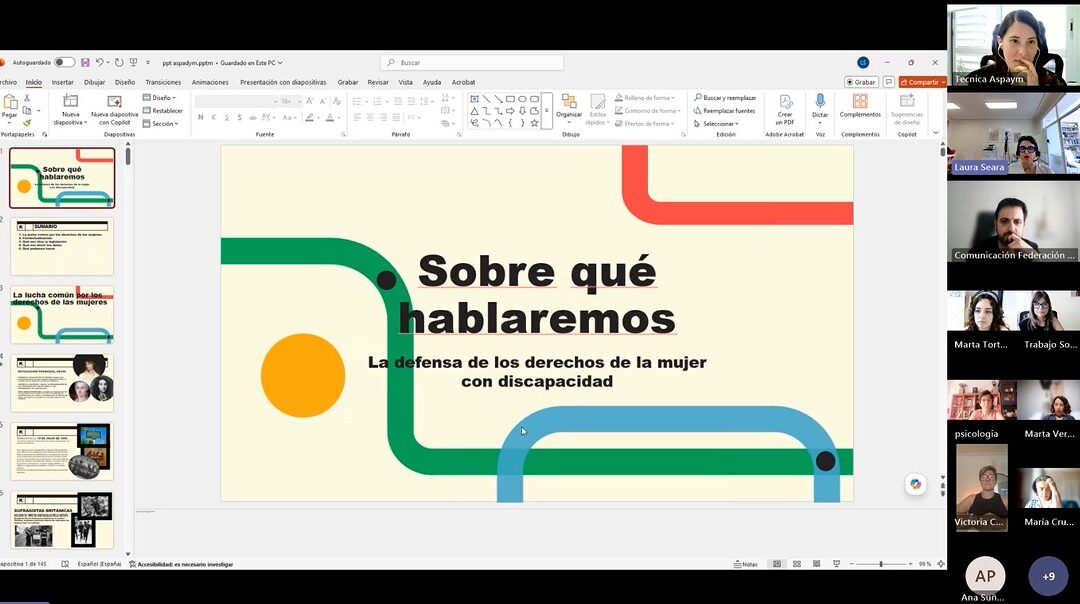This screenshot has width=1080, height=604.
Task: Click the text highlight color button
Action: coord(311,118)
